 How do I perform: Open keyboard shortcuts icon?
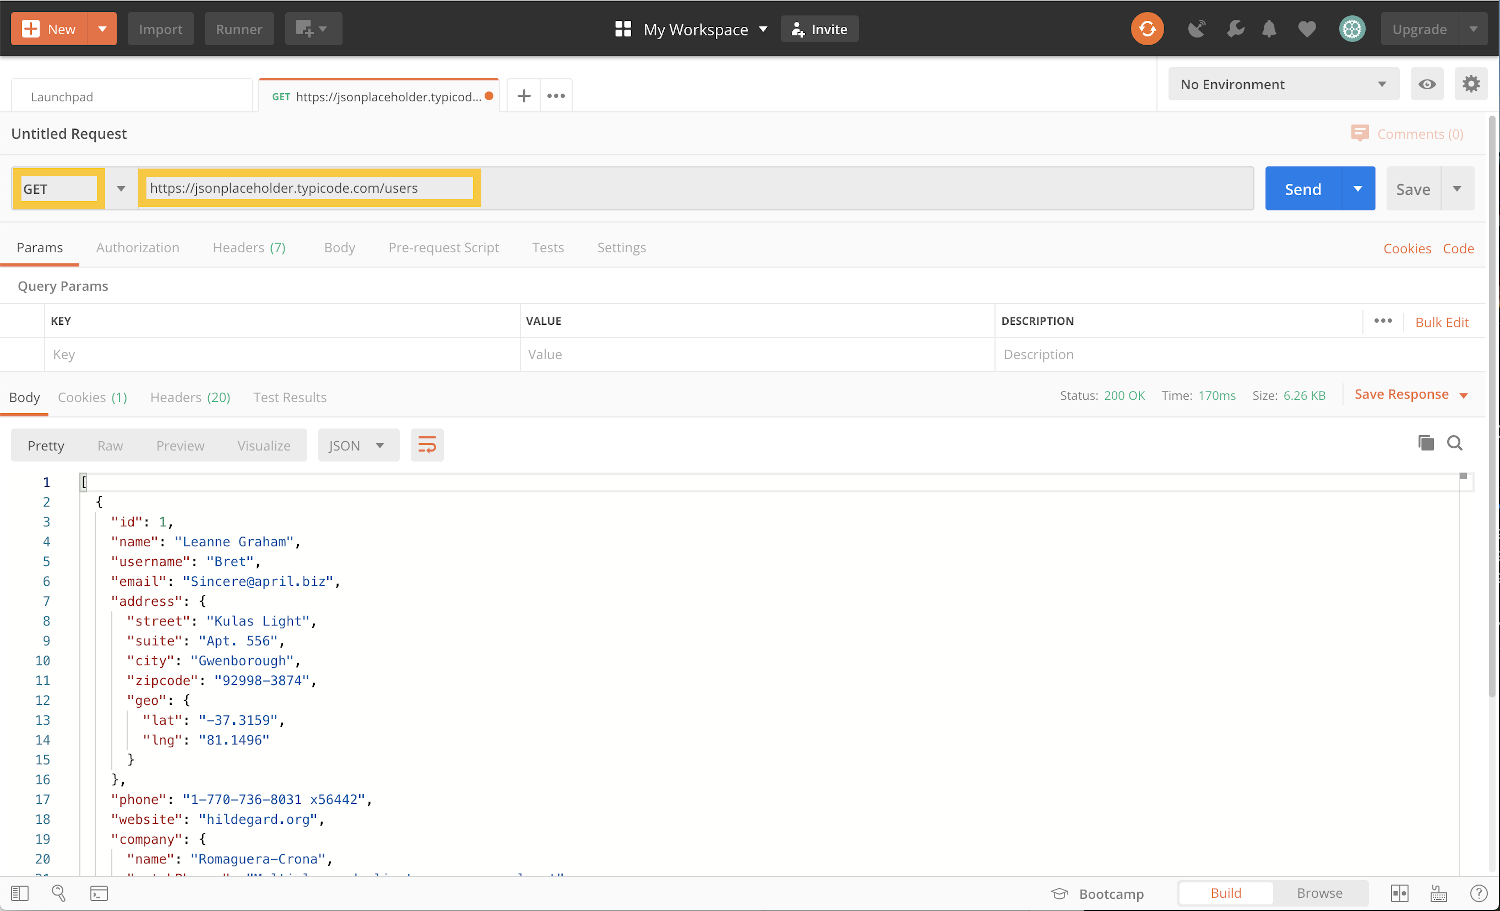pos(1439,893)
